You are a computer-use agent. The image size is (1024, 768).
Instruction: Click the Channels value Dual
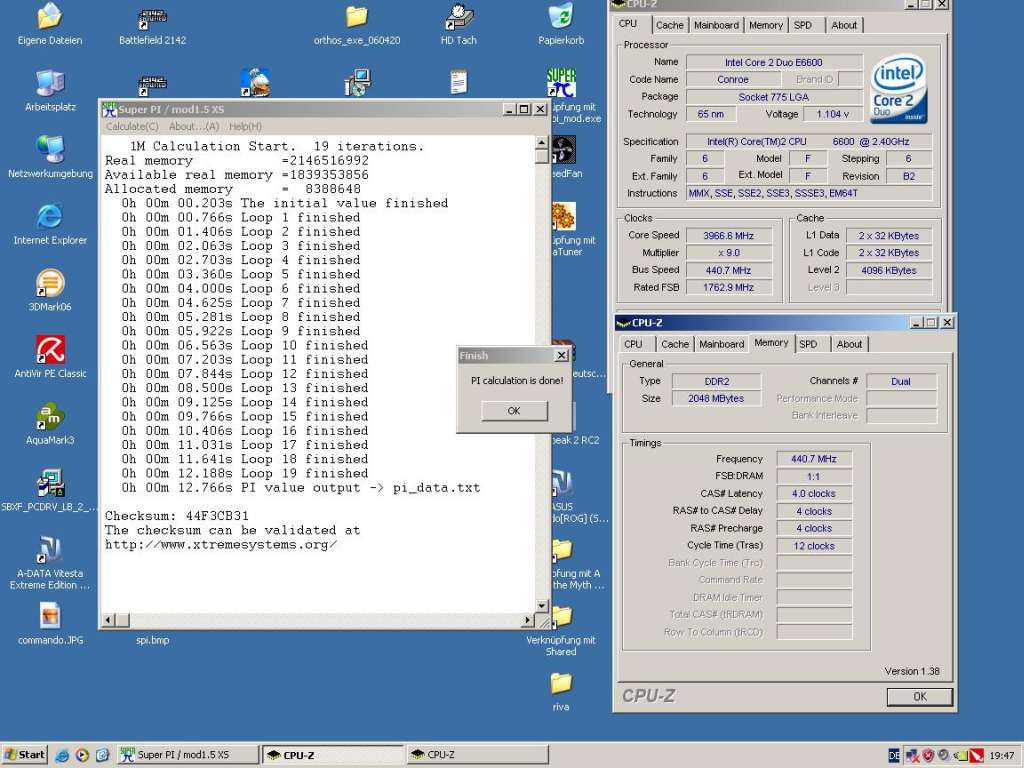click(901, 381)
